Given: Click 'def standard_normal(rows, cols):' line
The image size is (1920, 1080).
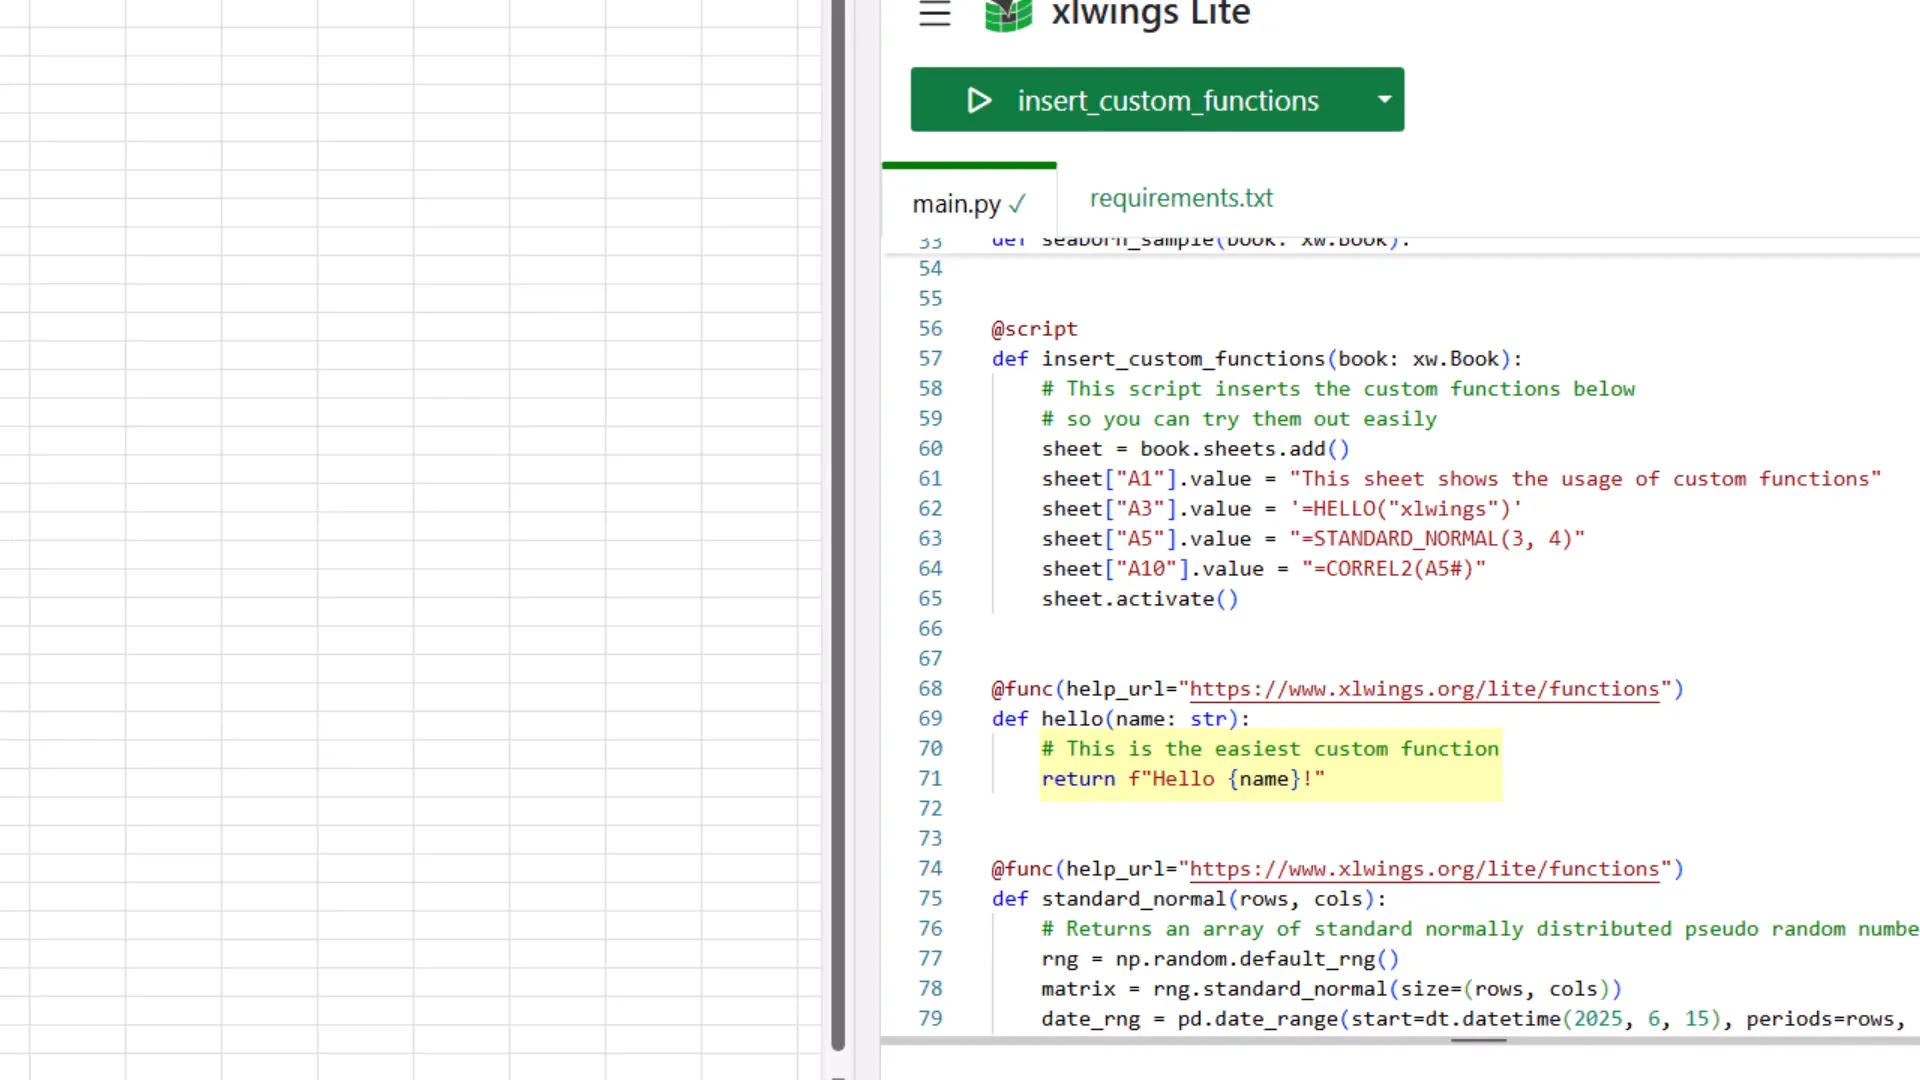Looking at the screenshot, I should (x=1188, y=899).
